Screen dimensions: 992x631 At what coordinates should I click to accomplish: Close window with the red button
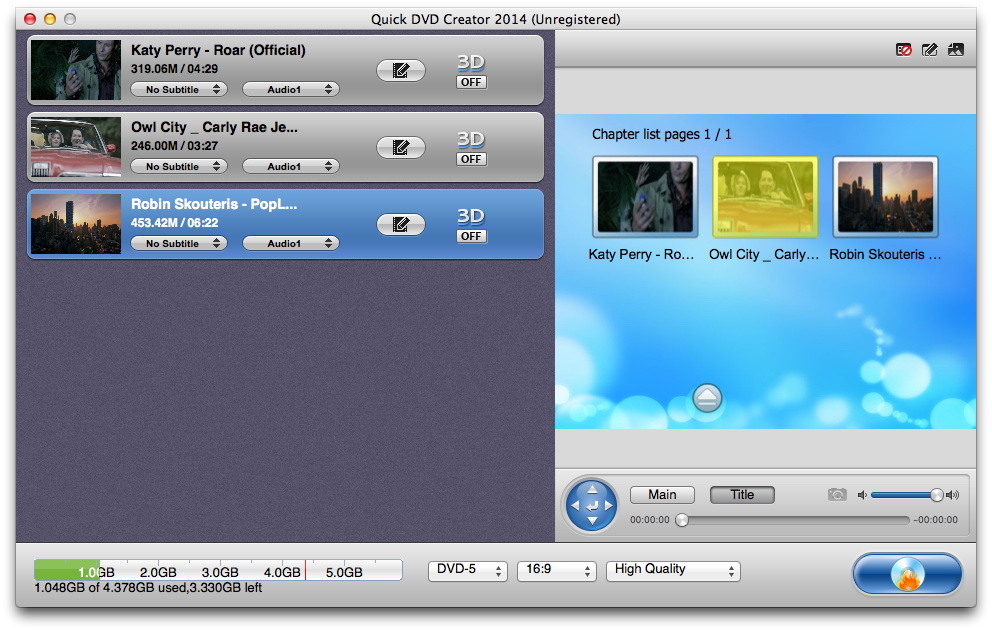(30, 19)
